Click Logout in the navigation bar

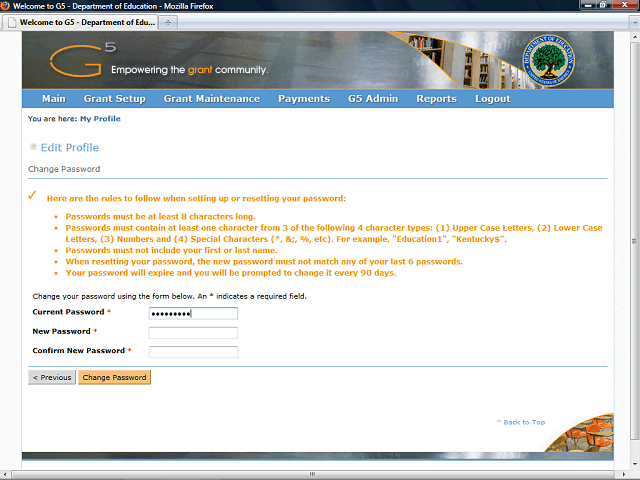493,99
